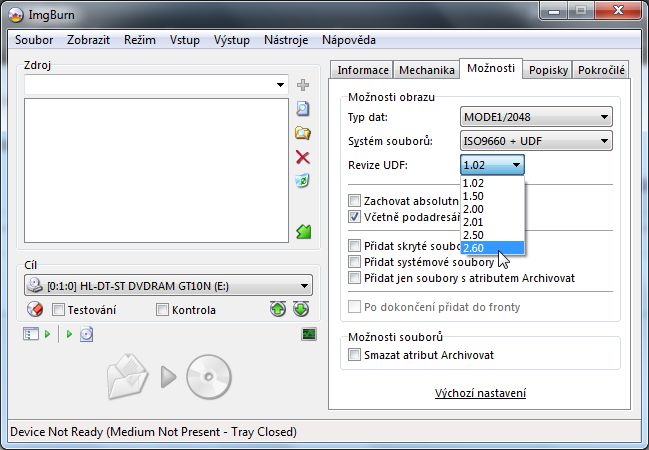
Task: Minimize the ImgBurn window
Action: click(554, 11)
